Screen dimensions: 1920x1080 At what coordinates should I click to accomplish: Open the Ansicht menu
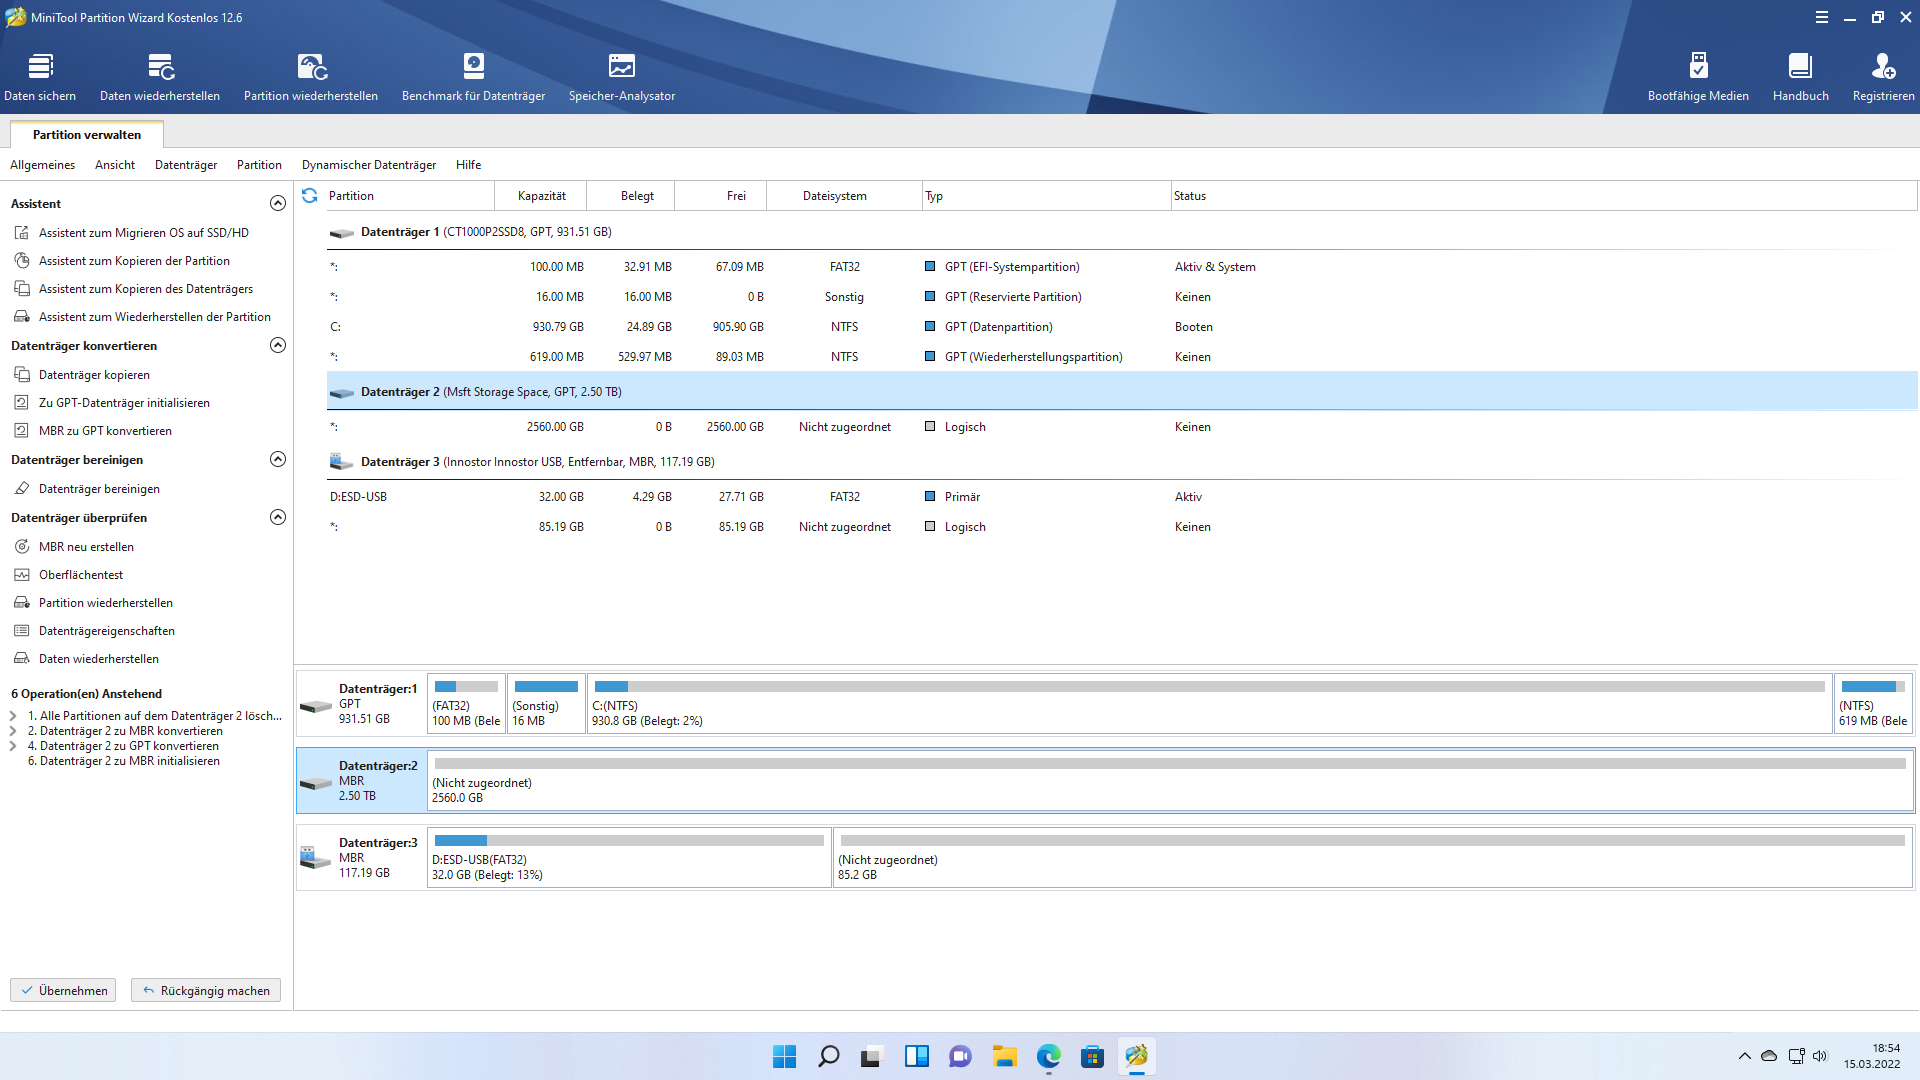point(115,165)
